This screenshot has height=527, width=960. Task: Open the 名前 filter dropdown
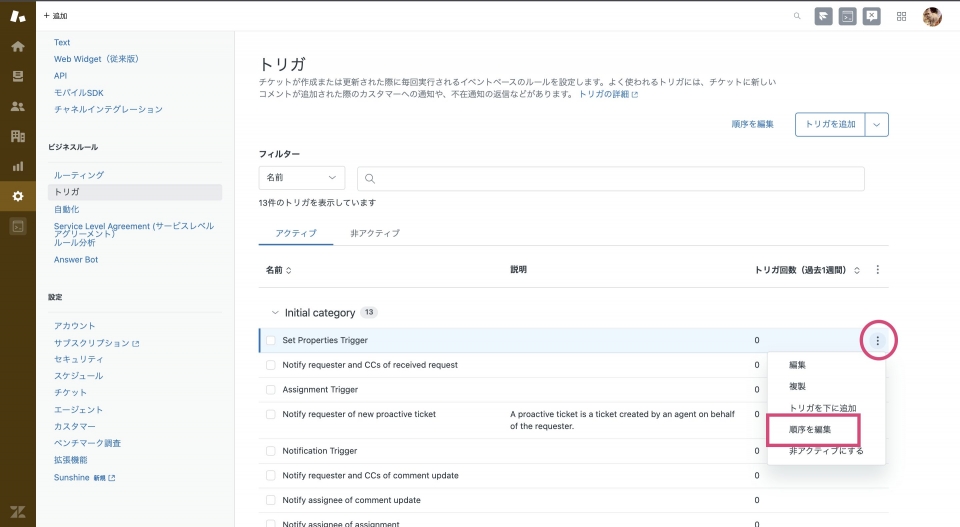(301, 178)
